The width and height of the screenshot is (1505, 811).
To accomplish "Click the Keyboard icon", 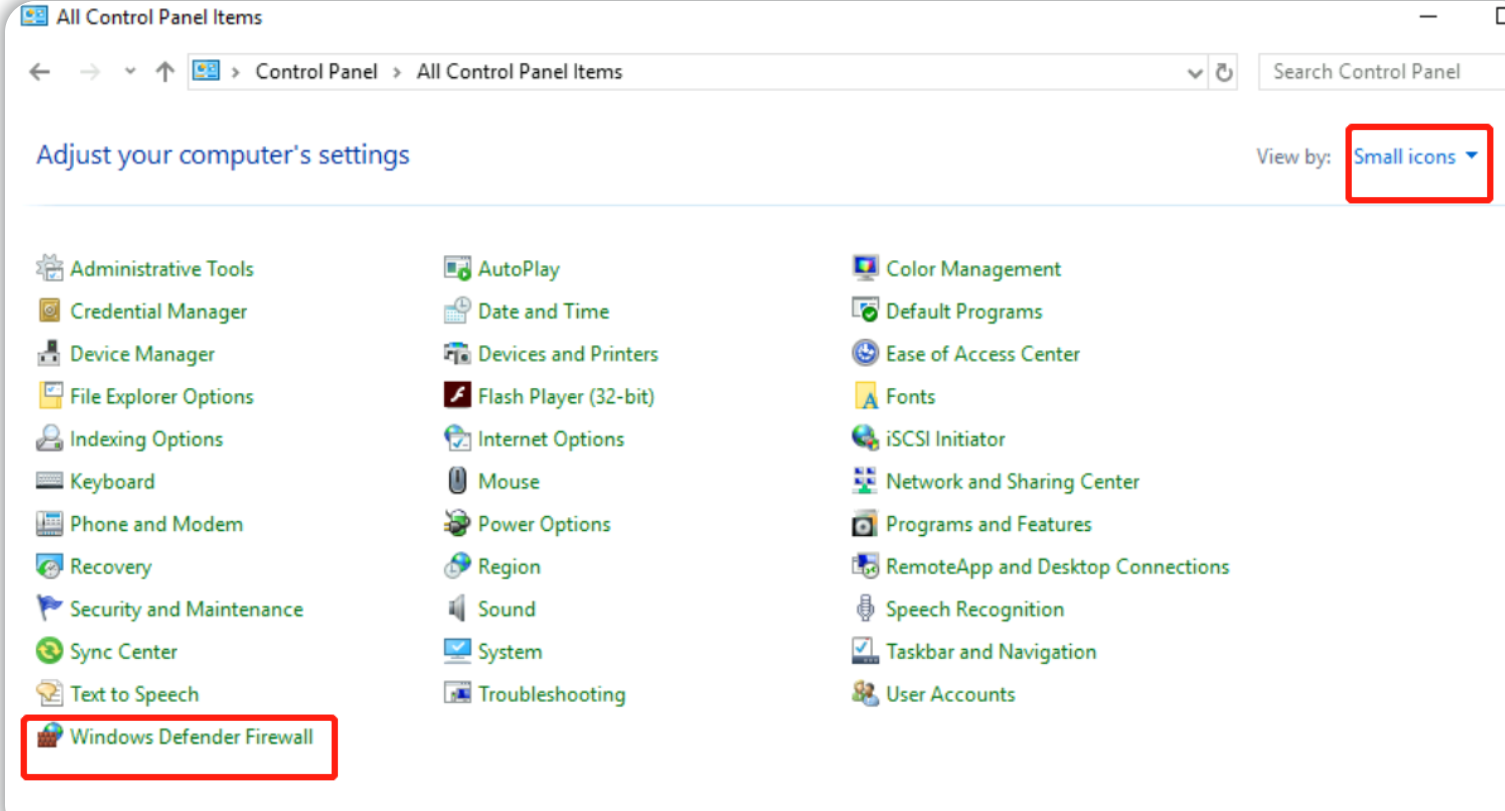I will 50,481.
